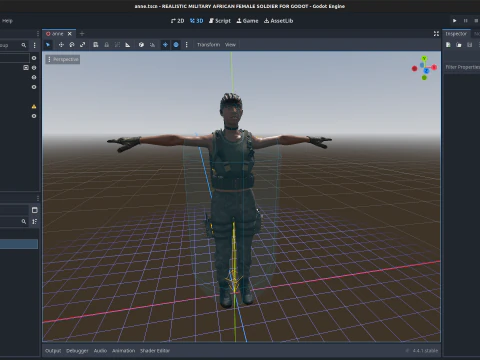The width and height of the screenshot is (480, 360).
Task: Open the Output bottom panel
Action: (53, 351)
